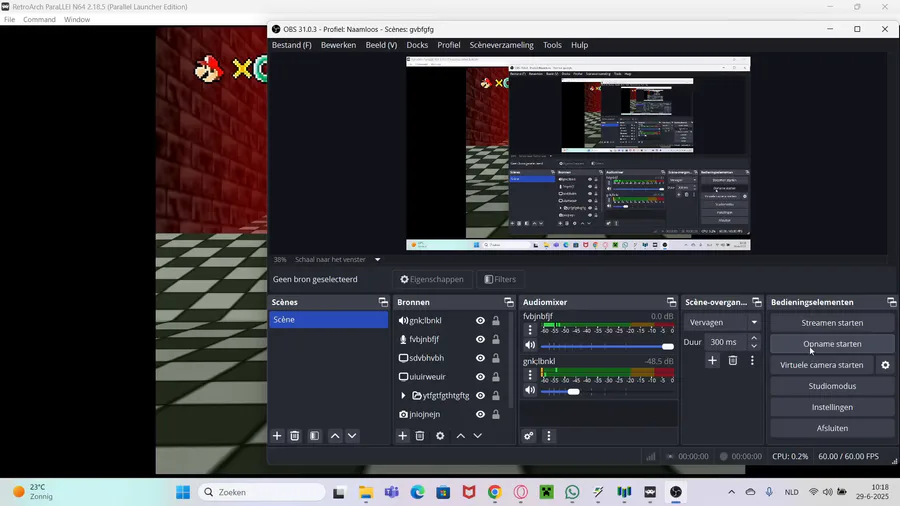900x506 pixels.
Task: Click Streamen starten button
Action: pyautogui.click(x=832, y=323)
